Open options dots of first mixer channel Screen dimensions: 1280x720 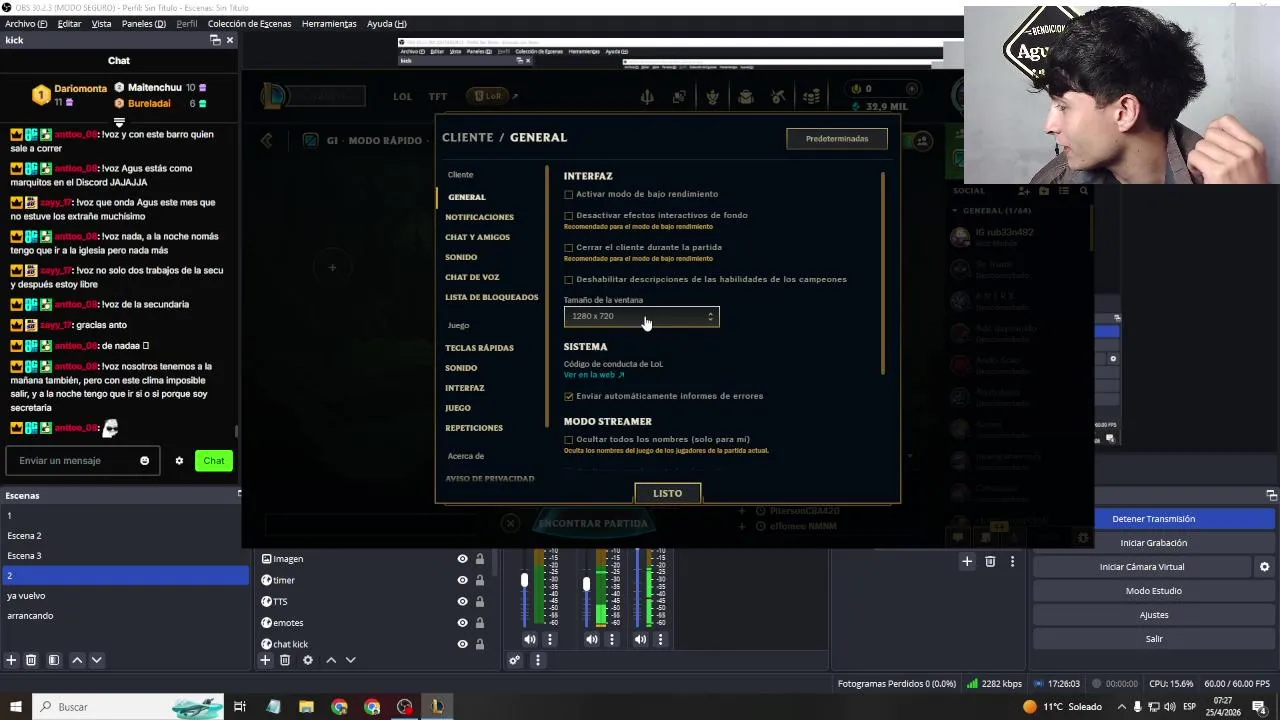pyautogui.click(x=549, y=639)
